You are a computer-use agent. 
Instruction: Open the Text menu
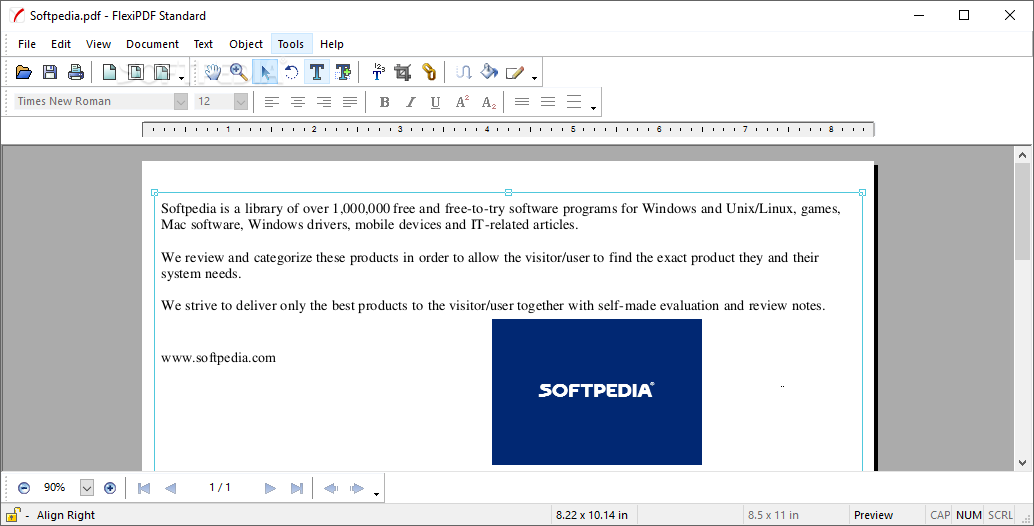[x=203, y=44]
